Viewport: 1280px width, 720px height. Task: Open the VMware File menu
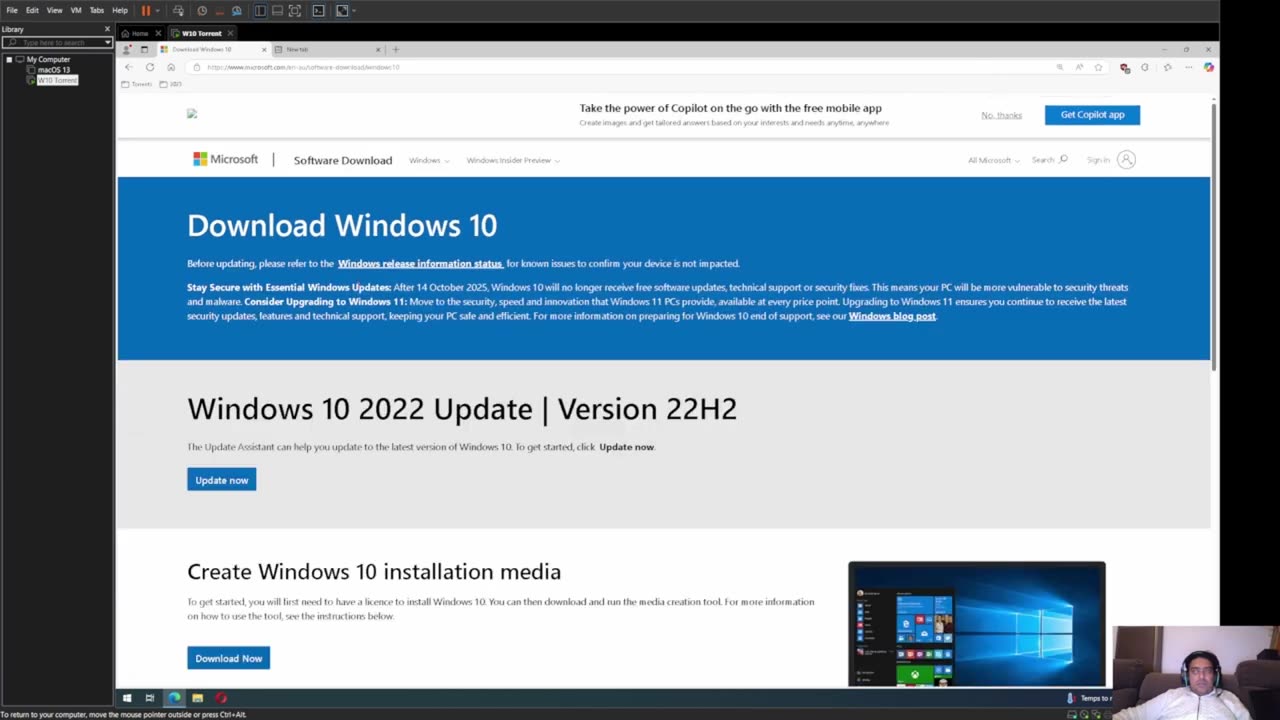pos(12,10)
